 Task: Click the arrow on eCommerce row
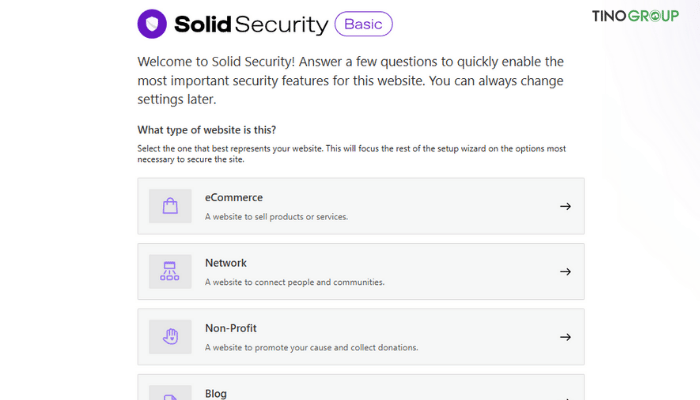click(x=565, y=206)
